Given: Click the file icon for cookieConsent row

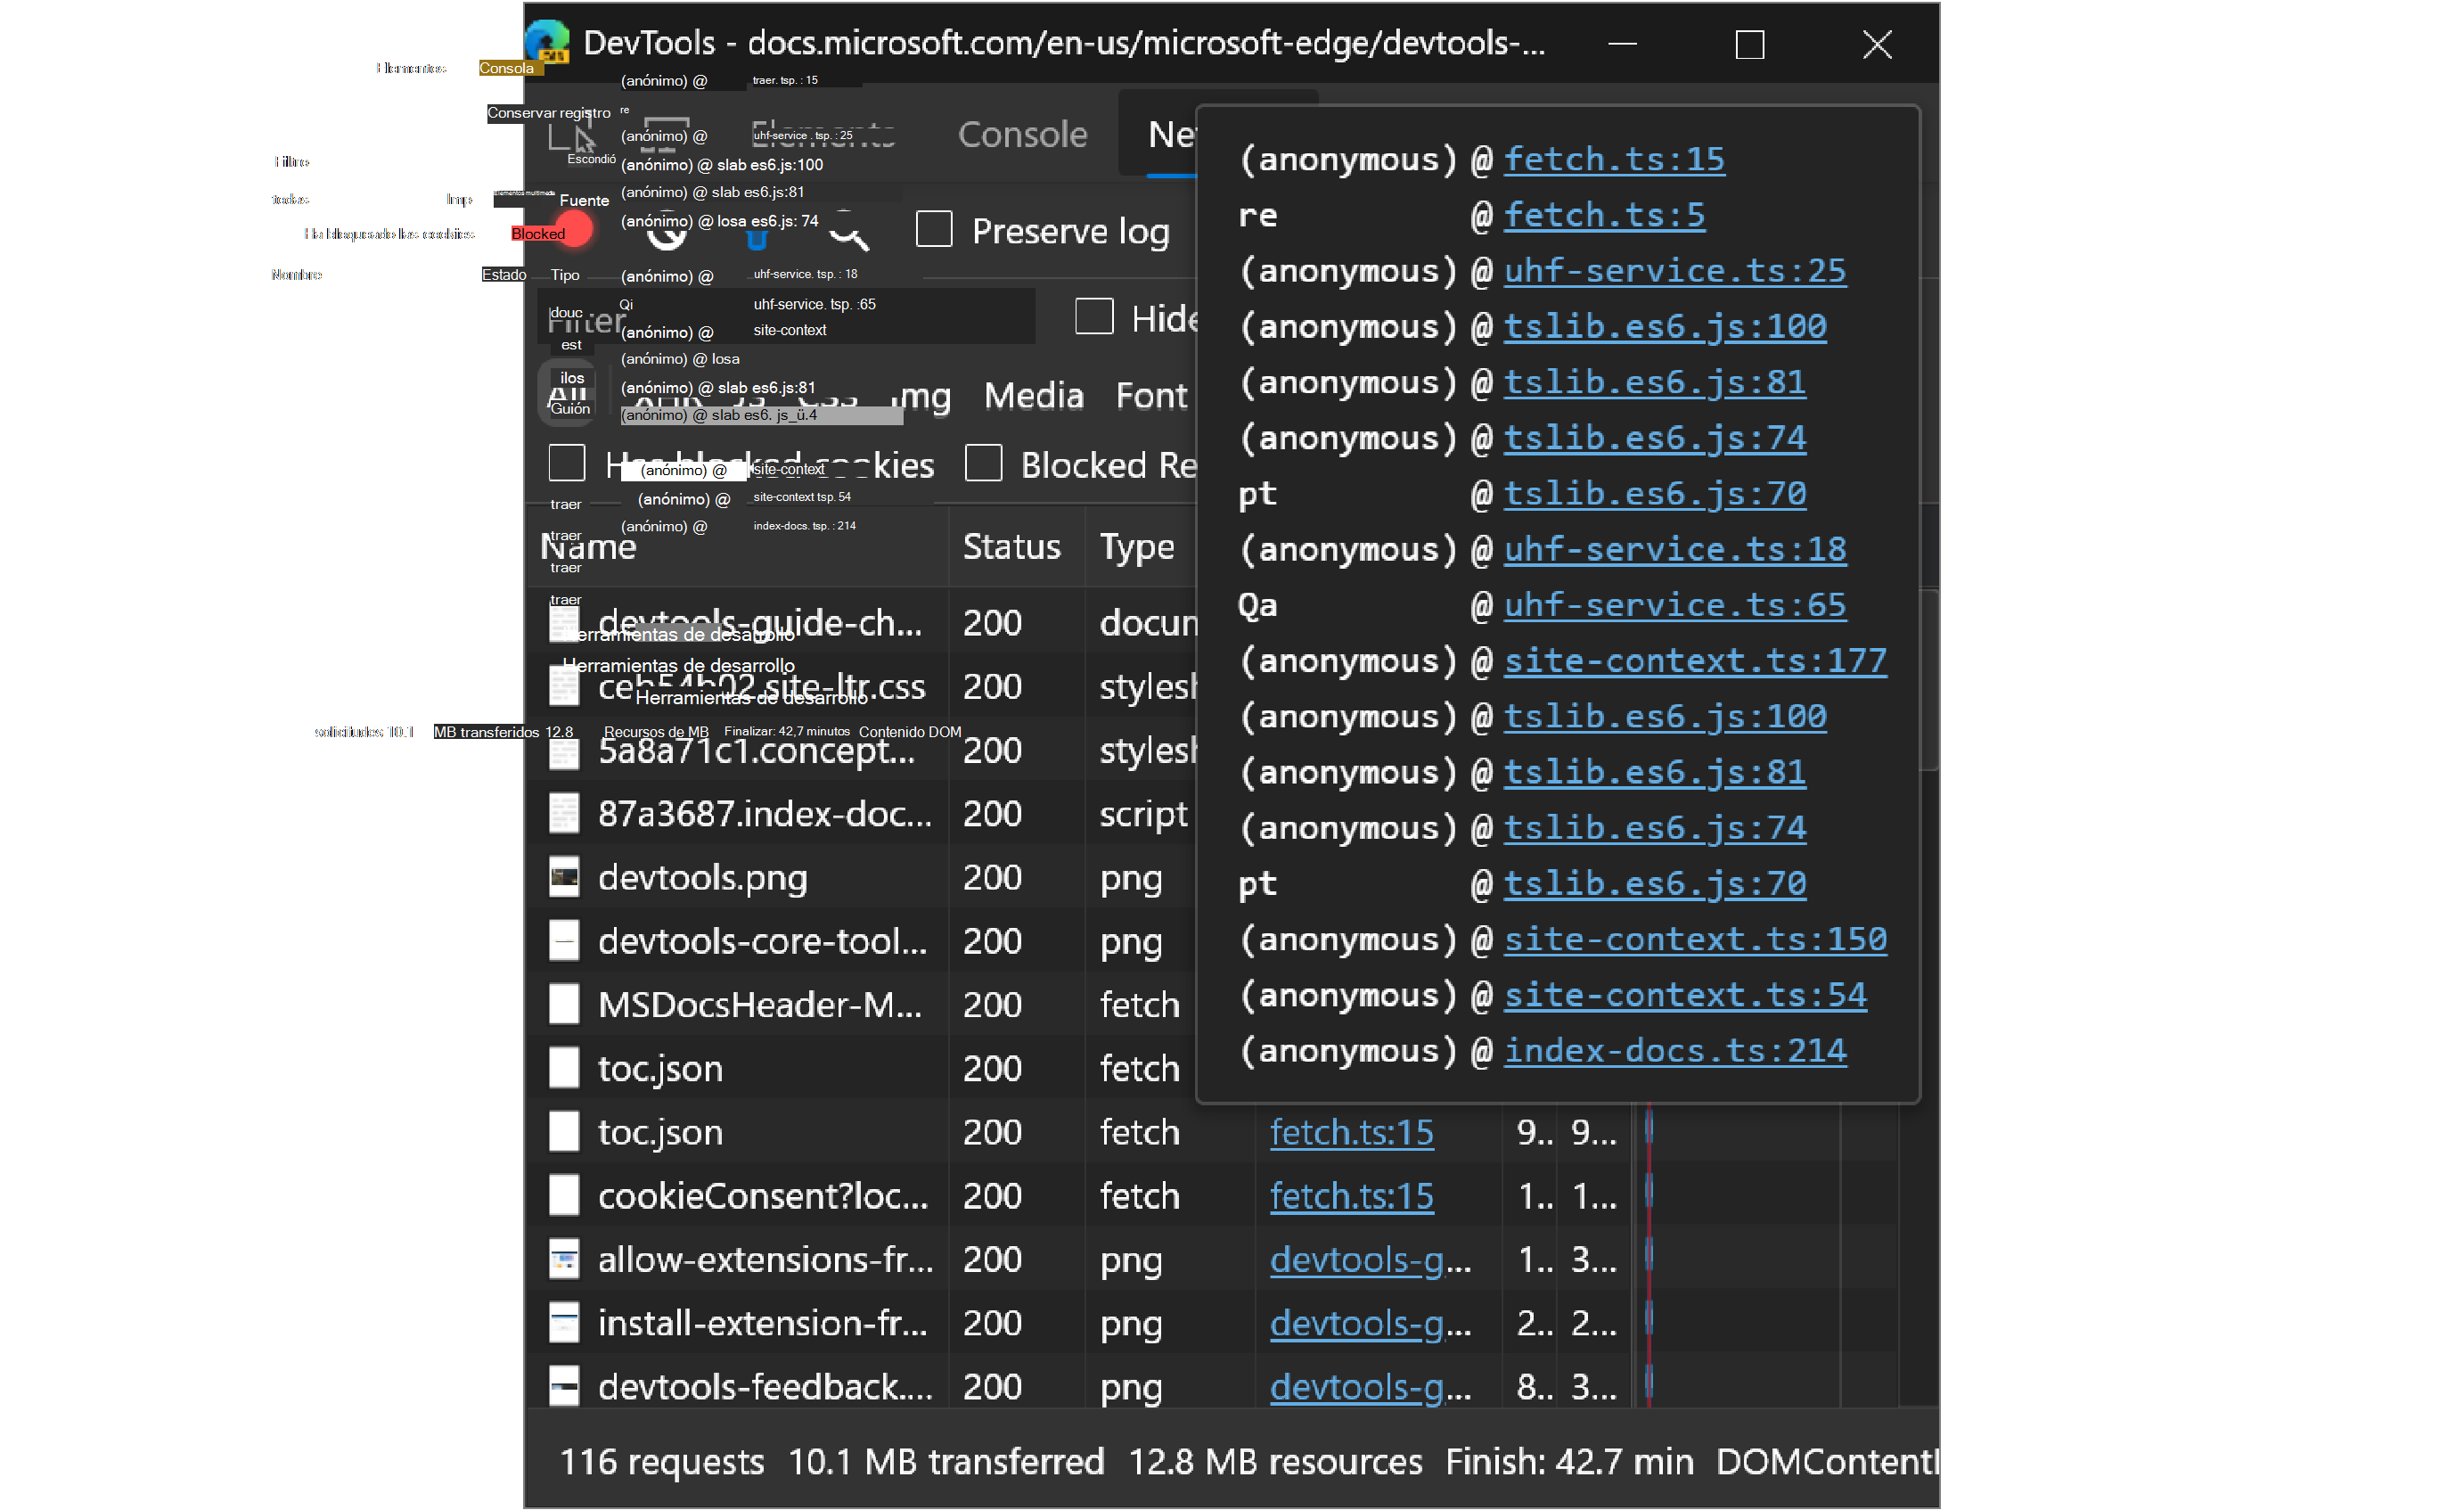Looking at the screenshot, I should [564, 1196].
